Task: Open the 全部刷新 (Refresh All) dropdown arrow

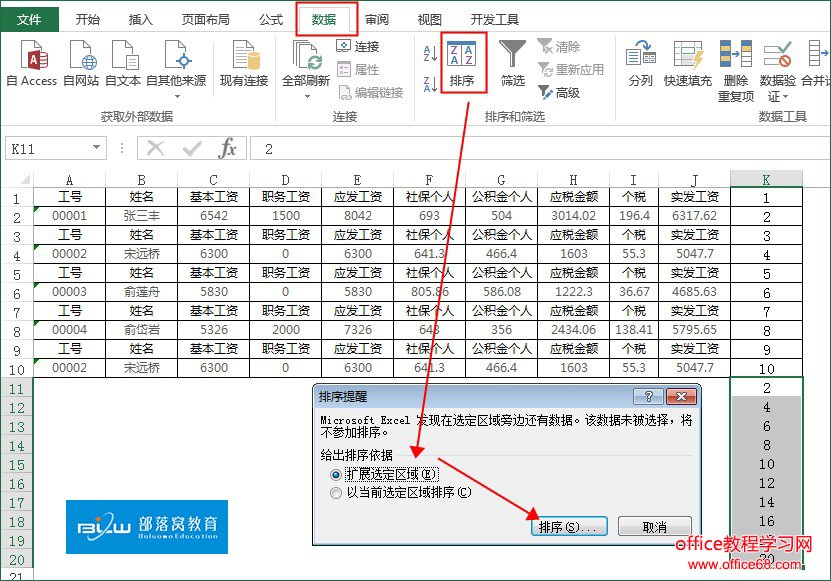Action: pyautogui.click(x=306, y=97)
